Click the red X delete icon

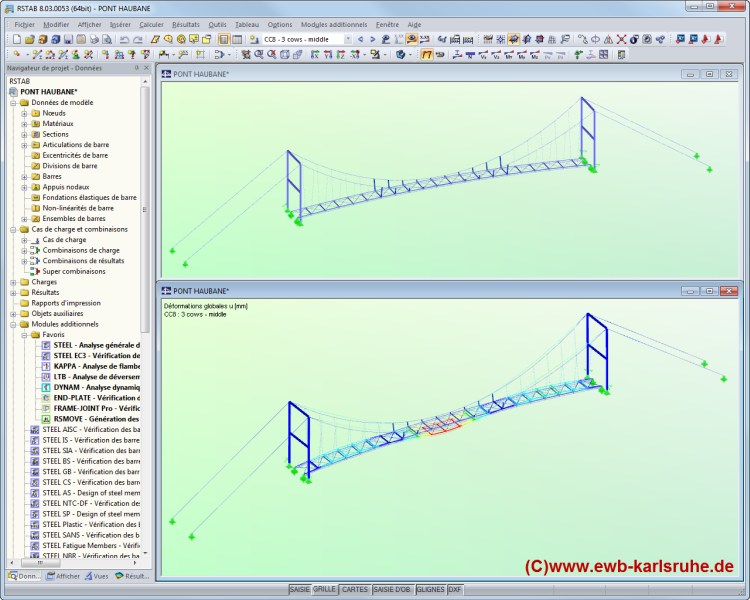(621, 39)
